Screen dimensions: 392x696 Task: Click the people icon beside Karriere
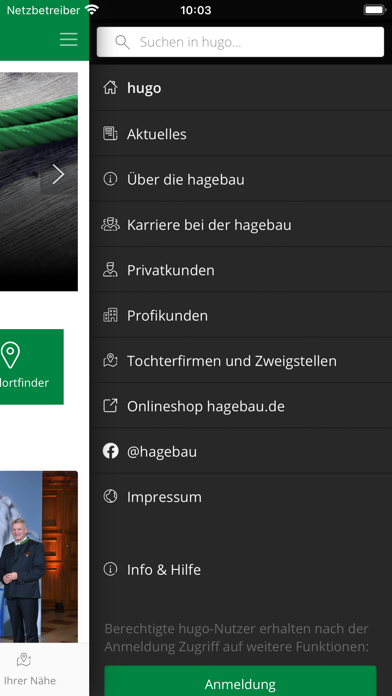pos(110,225)
